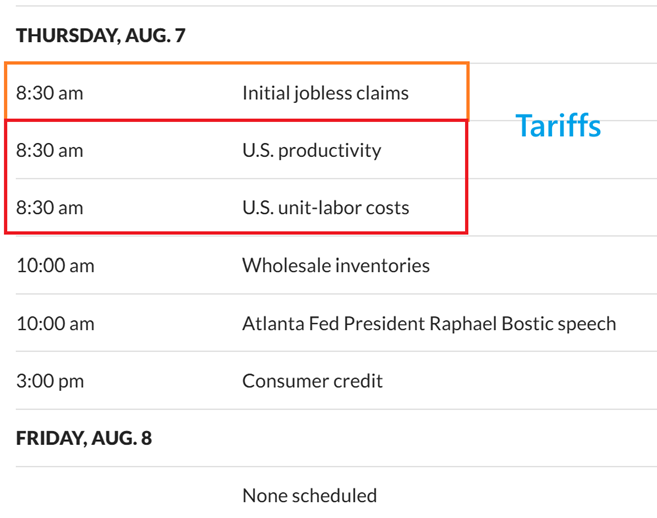Click the 10:00 am time for Wholesale inventories

click(x=55, y=266)
